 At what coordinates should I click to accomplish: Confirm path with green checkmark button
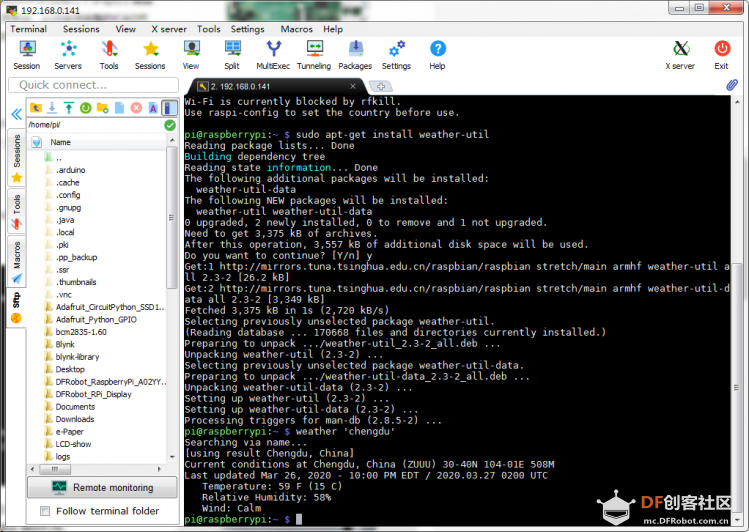pyautogui.click(x=170, y=125)
